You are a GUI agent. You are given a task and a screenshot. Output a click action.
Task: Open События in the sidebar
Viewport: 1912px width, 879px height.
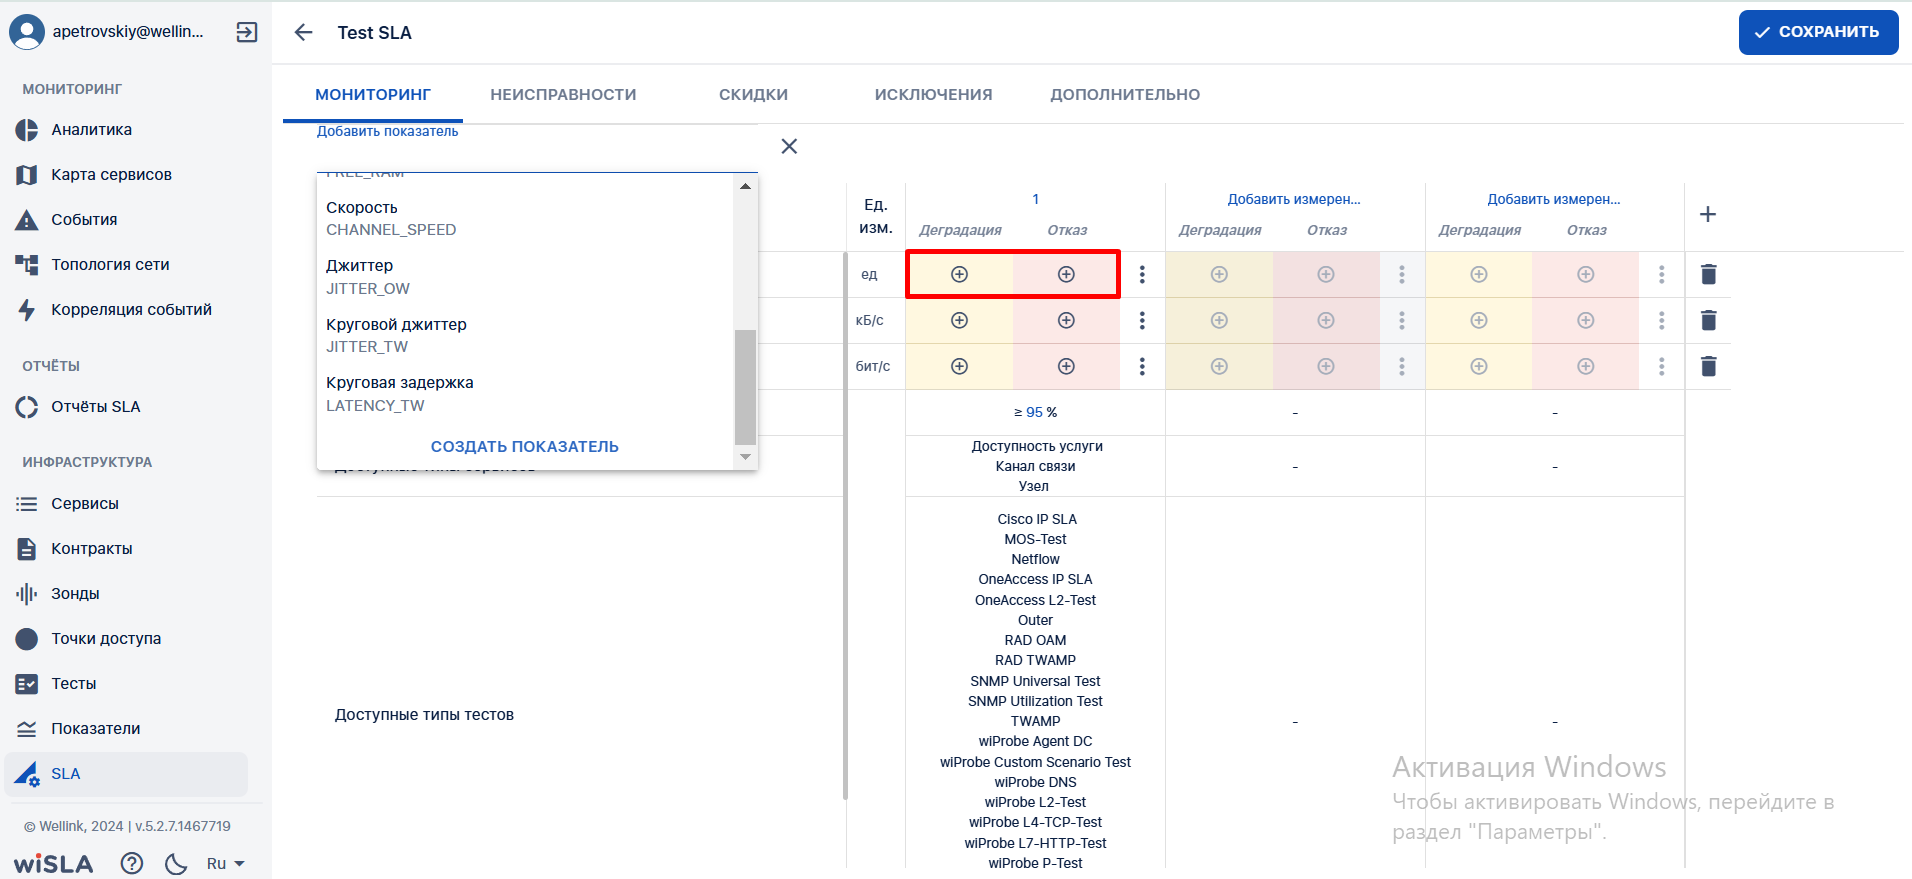(85, 220)
